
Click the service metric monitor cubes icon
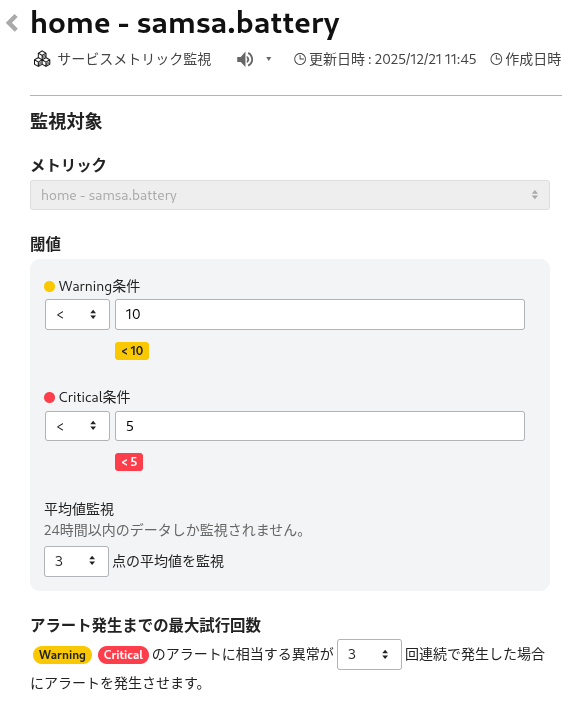click(x=42, y=59)
